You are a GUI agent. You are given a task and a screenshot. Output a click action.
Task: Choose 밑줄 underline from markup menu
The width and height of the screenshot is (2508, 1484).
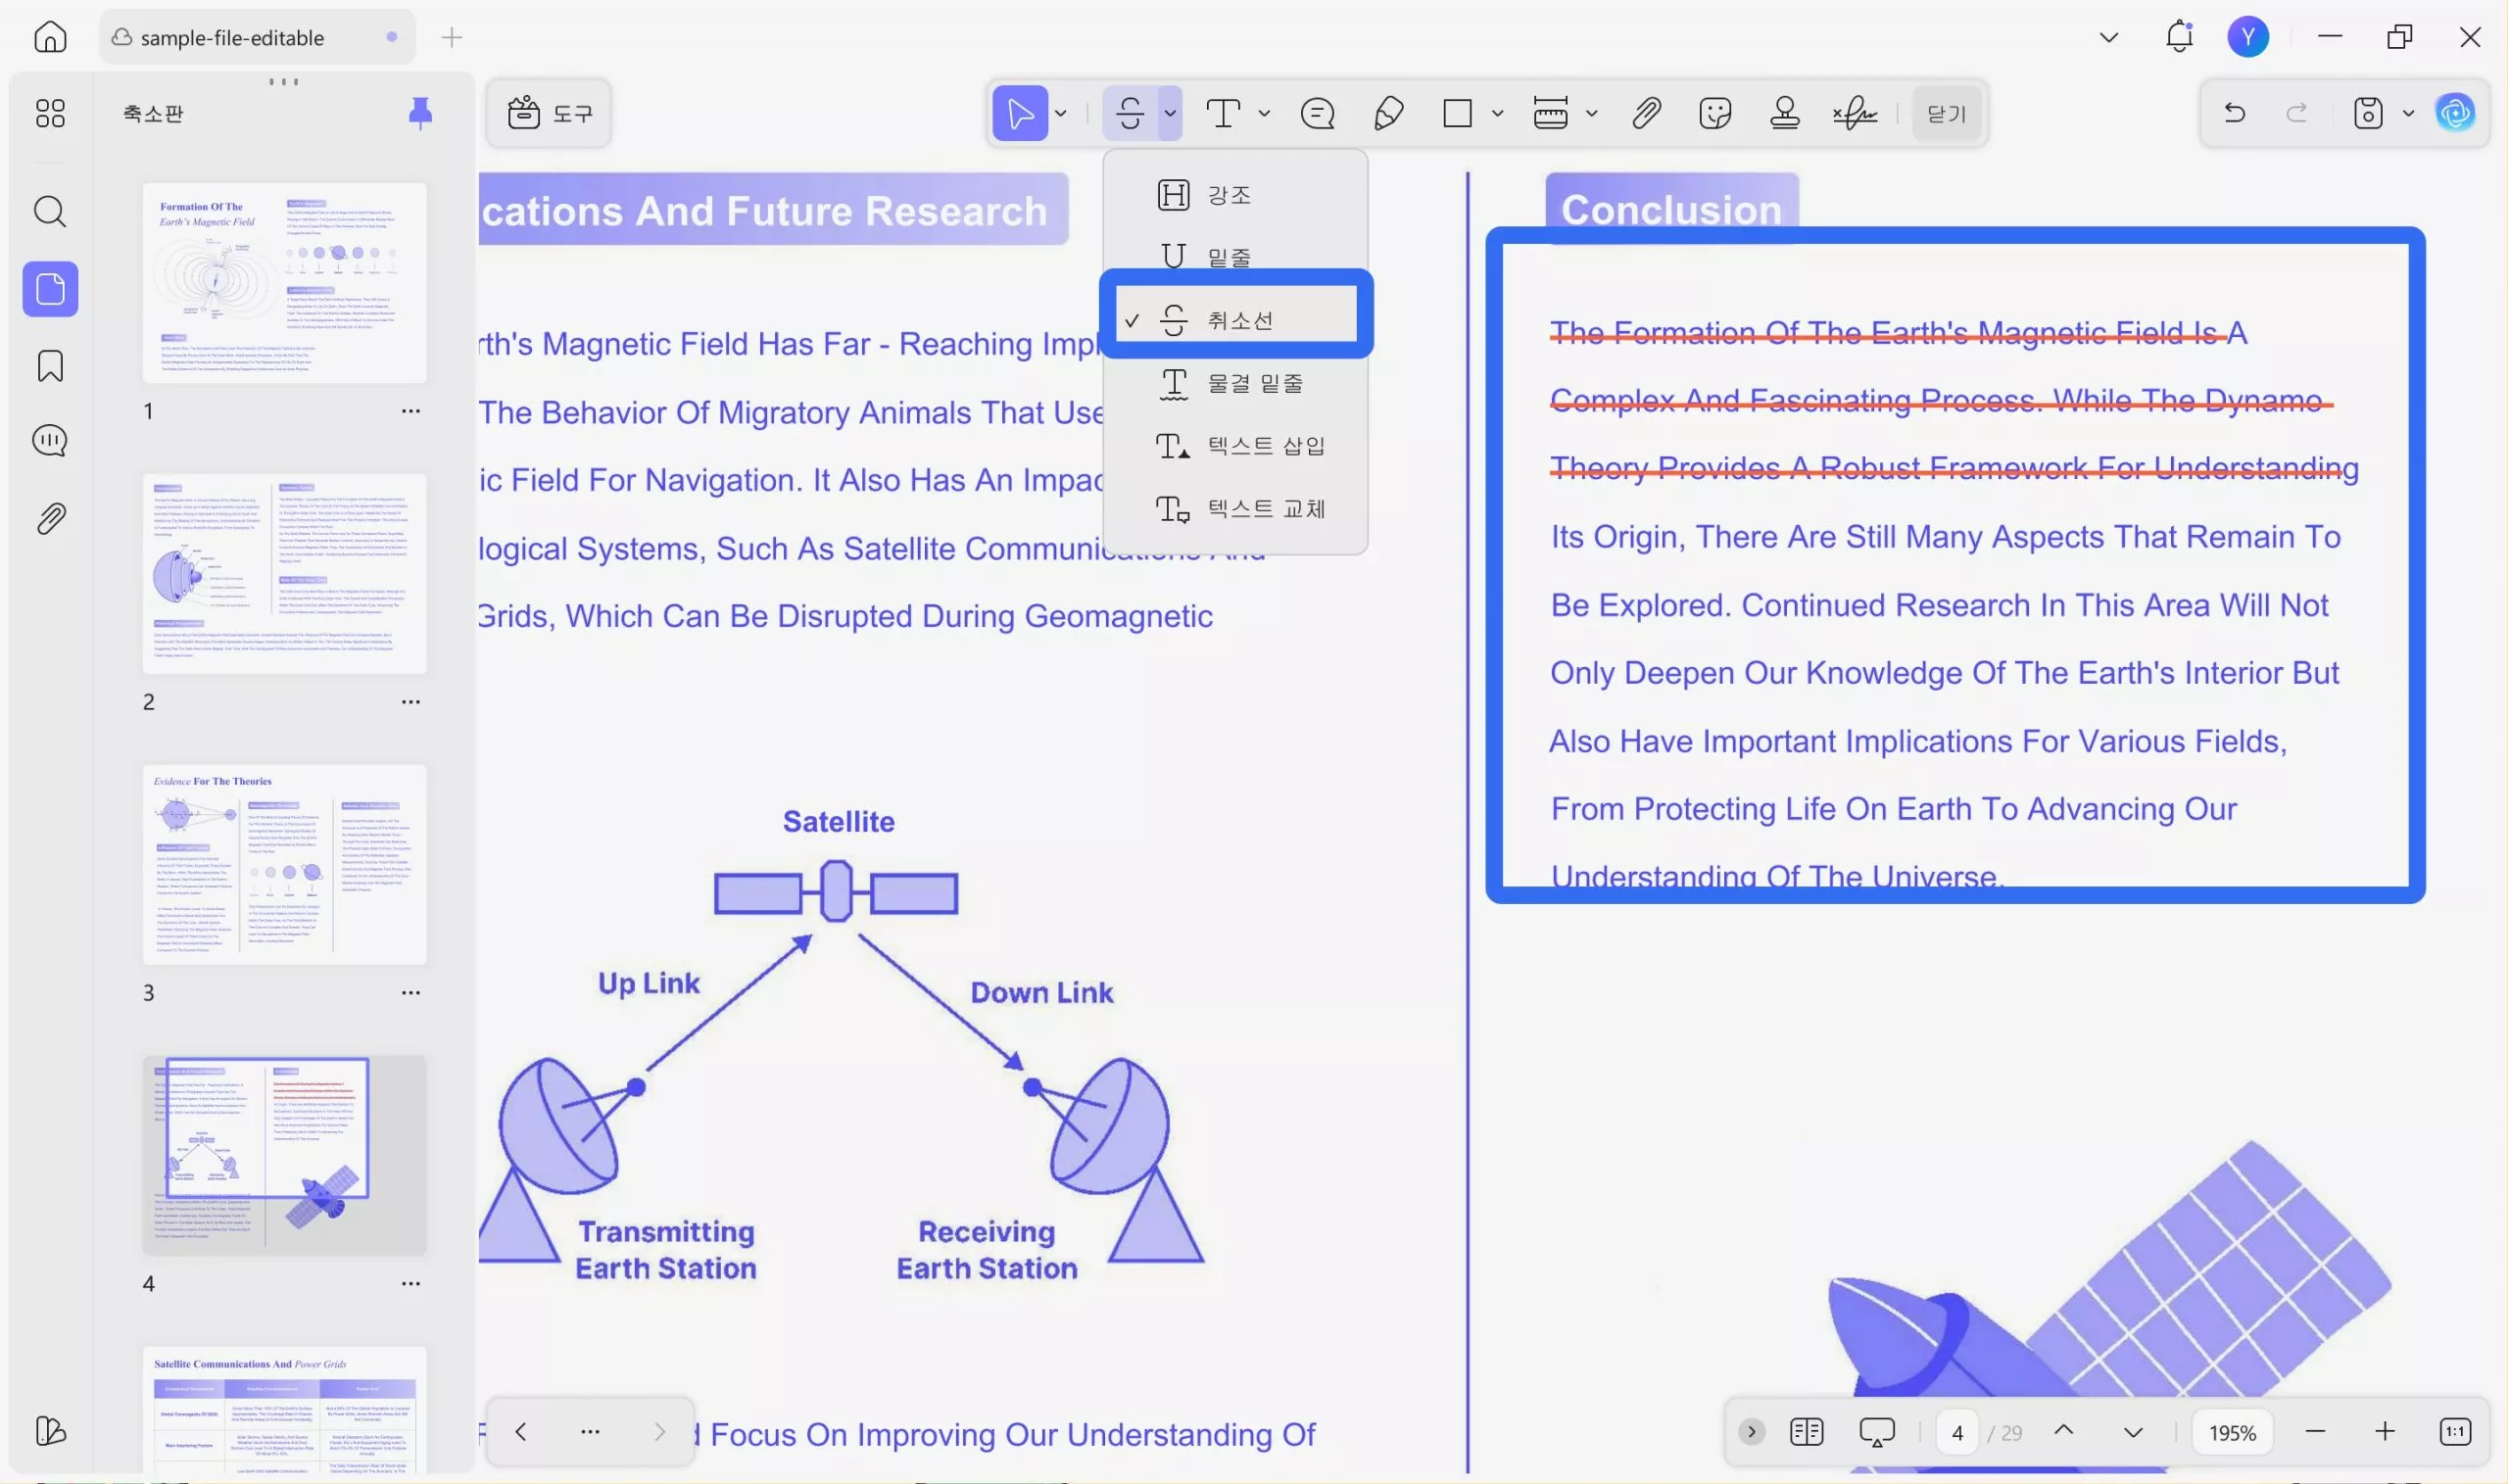click(1235, 257)
